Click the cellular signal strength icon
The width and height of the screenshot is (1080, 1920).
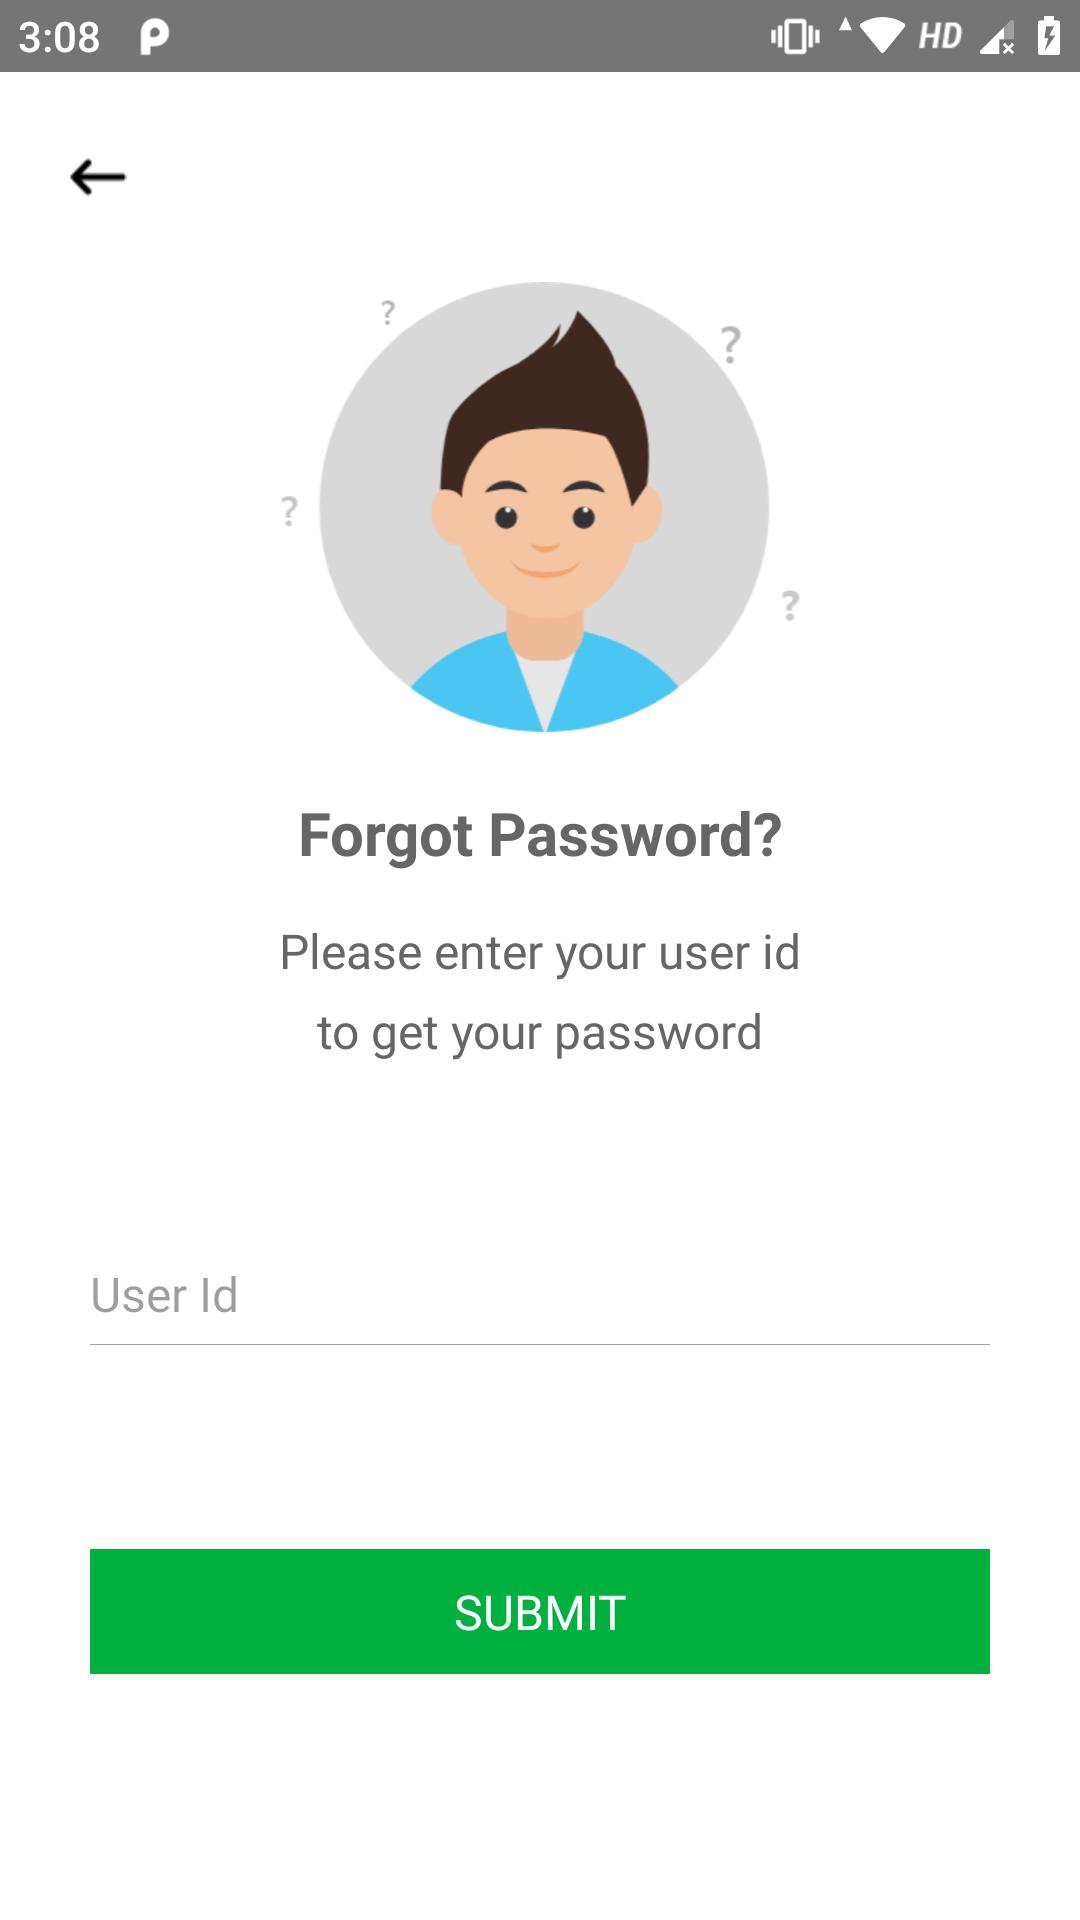[x=997, y=38]
